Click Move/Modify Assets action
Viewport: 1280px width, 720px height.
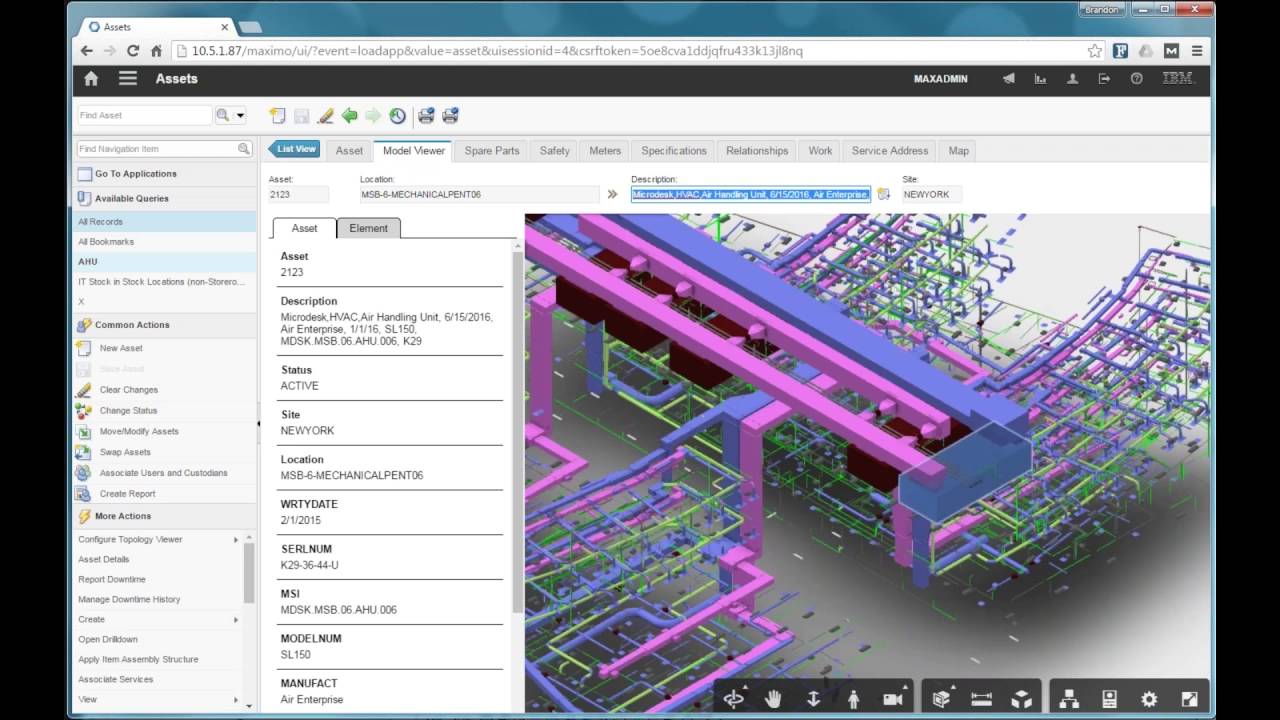click(x=139, y=432)
